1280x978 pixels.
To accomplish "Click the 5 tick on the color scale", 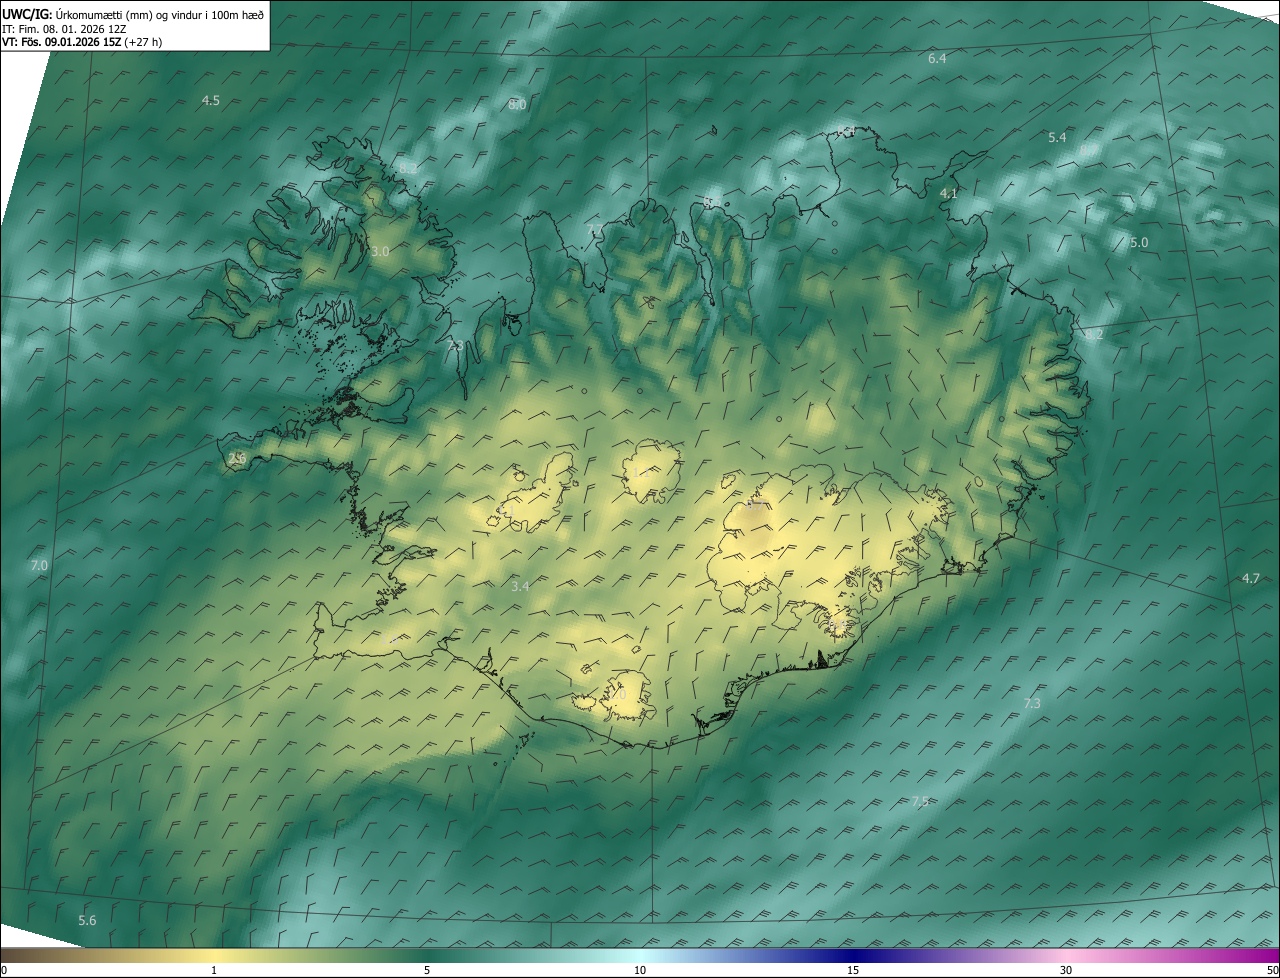I will click(427, 970).
